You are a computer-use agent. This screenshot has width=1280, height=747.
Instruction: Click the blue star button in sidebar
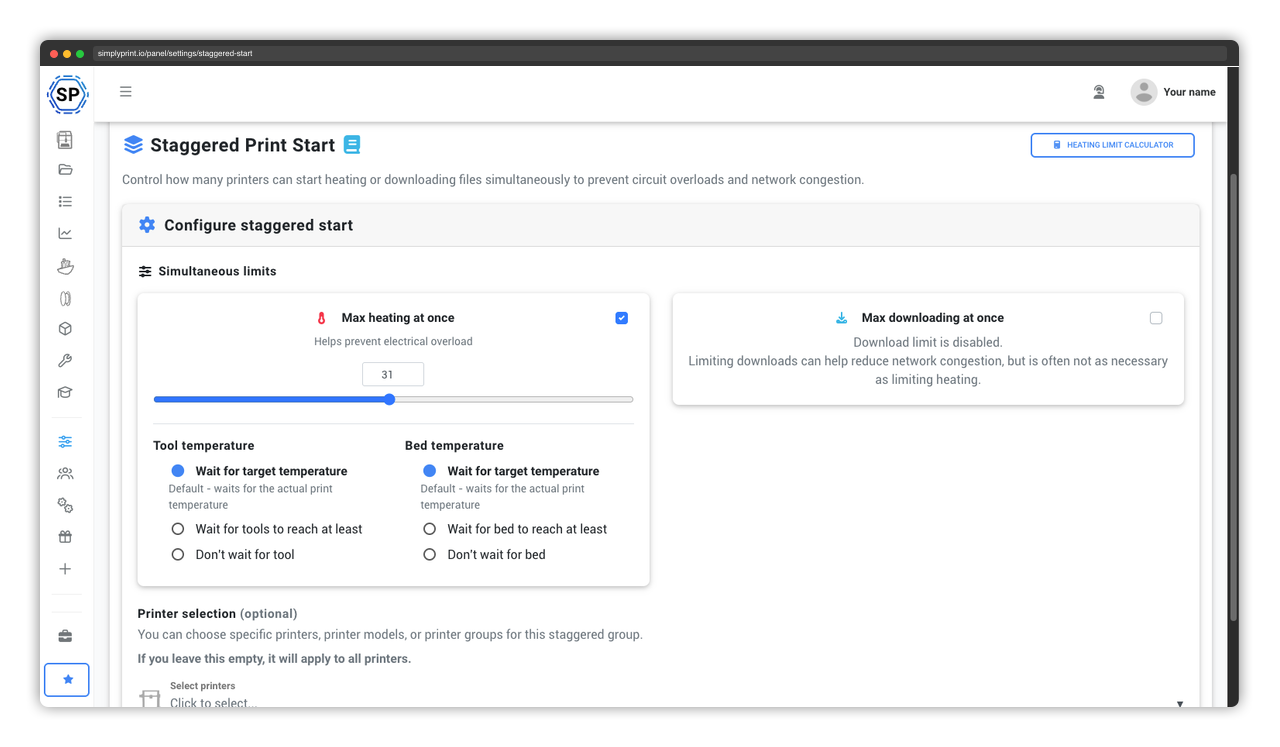[67, 680]
